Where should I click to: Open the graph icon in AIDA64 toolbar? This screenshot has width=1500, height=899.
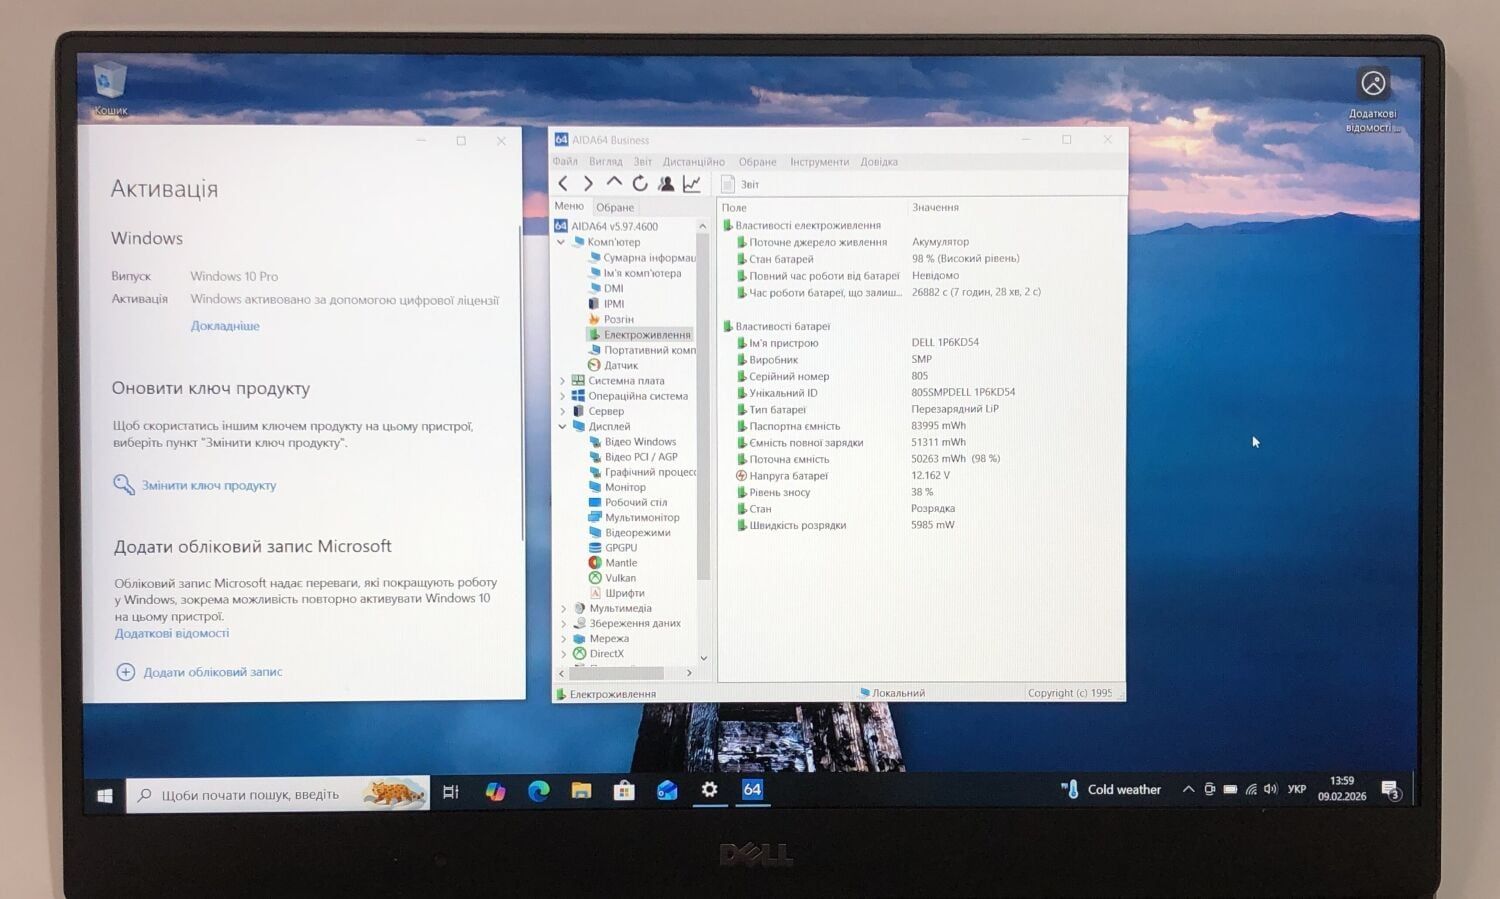(x=692, y=184)
